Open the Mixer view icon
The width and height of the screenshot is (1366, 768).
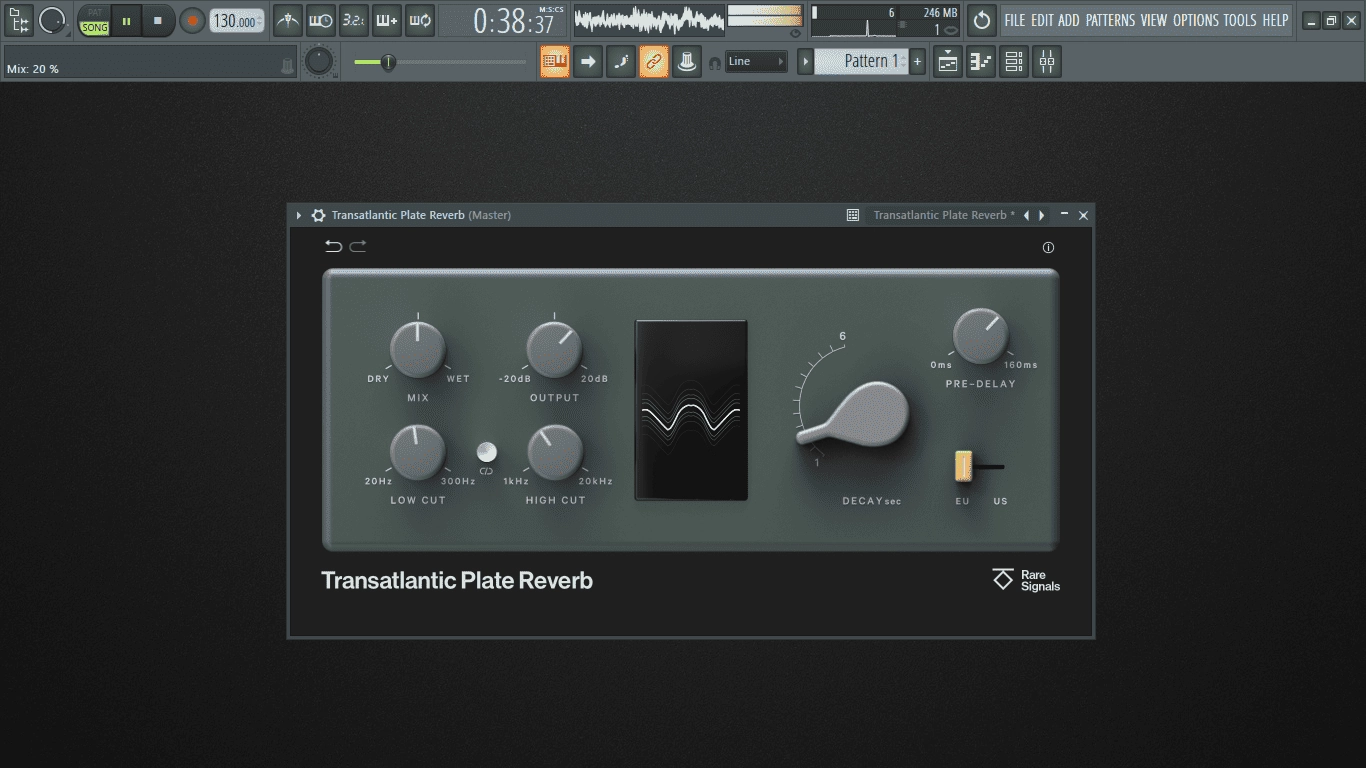point(1047,62)
